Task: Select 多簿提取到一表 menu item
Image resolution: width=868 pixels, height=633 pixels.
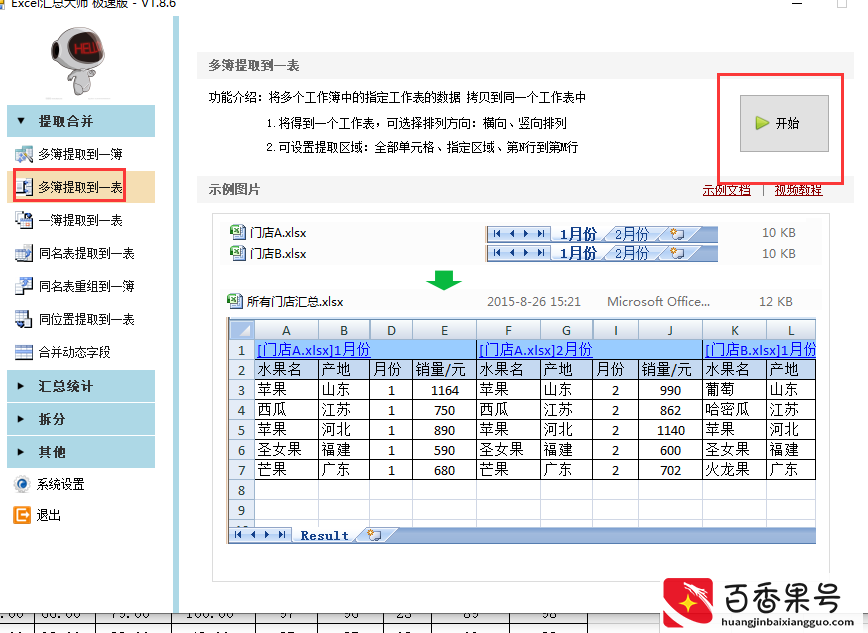Action: point(81,187)
